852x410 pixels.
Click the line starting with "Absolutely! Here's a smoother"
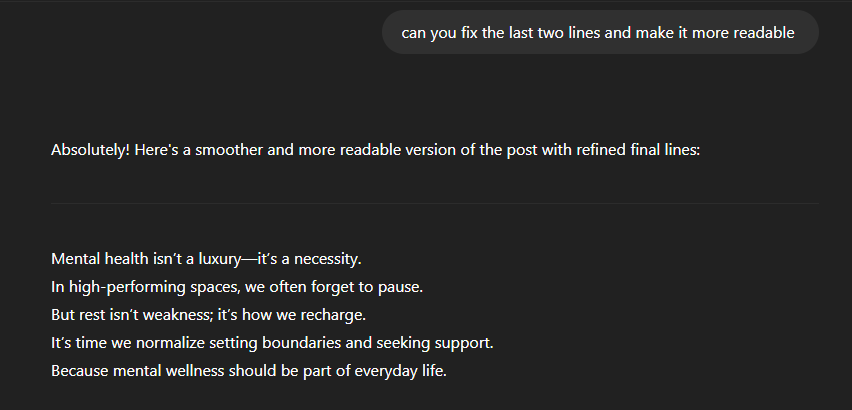375,150
